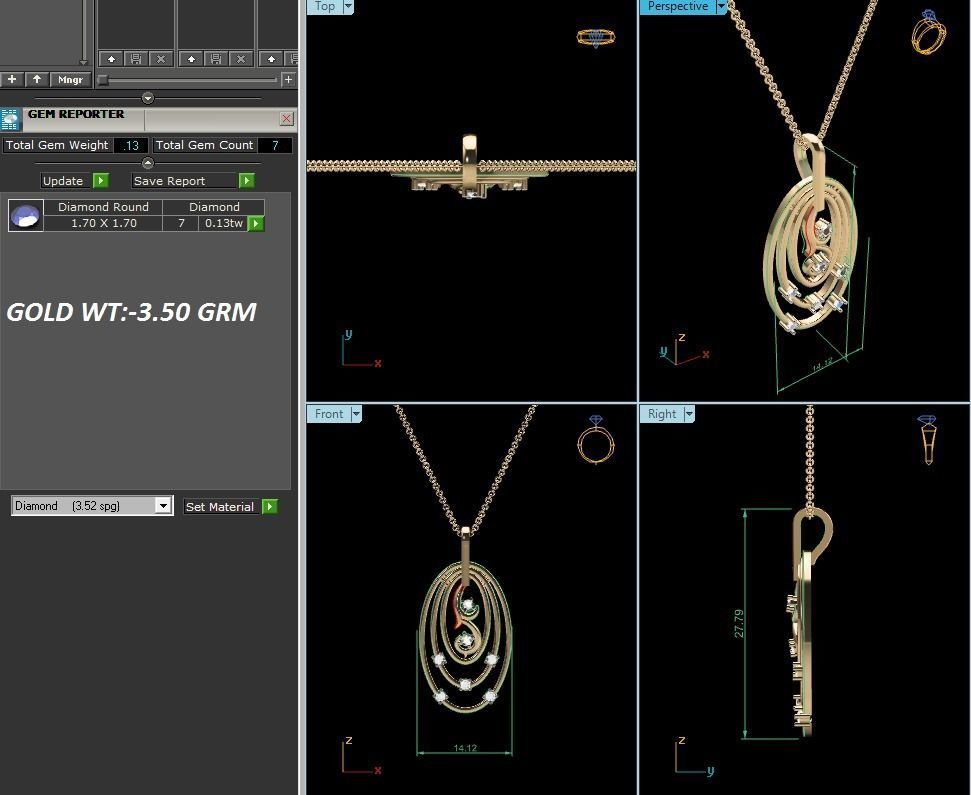971x795 pixels.
Task: Click the gem quantity cell showing 7
Action: pos(181,223)
